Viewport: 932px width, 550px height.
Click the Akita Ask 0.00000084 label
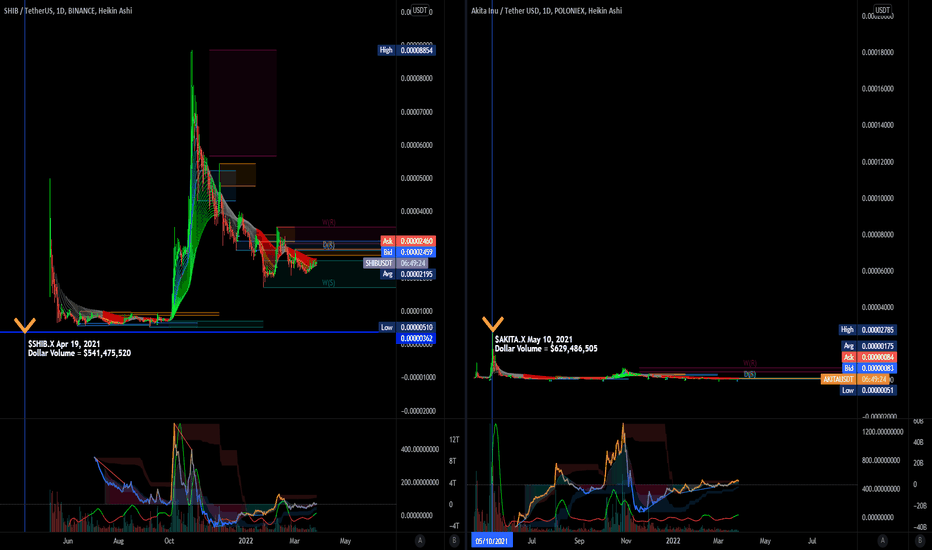pyautogui.click(x=869, y=357)
